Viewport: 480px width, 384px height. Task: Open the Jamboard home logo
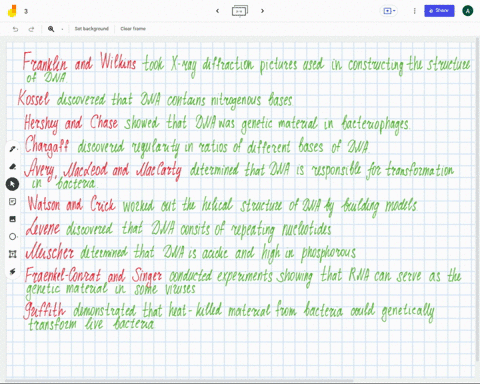click(12, 11)
